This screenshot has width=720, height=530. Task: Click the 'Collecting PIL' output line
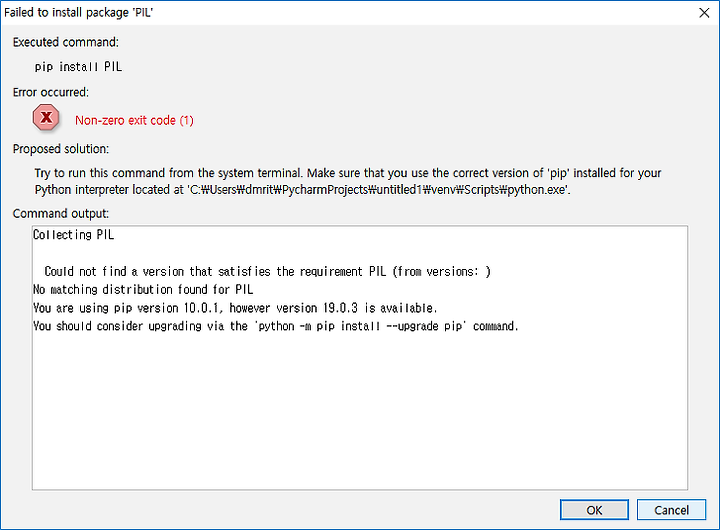[73, 235]
